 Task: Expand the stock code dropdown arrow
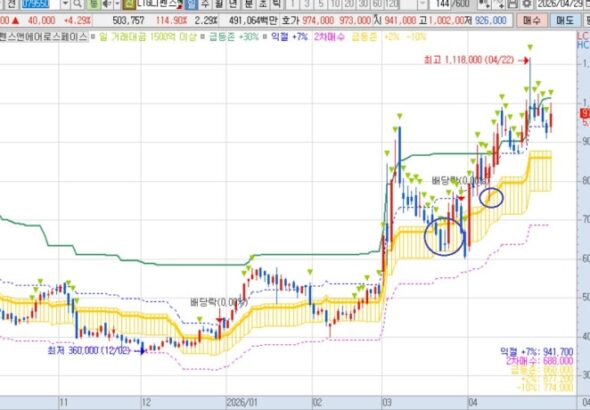[65, 4]
